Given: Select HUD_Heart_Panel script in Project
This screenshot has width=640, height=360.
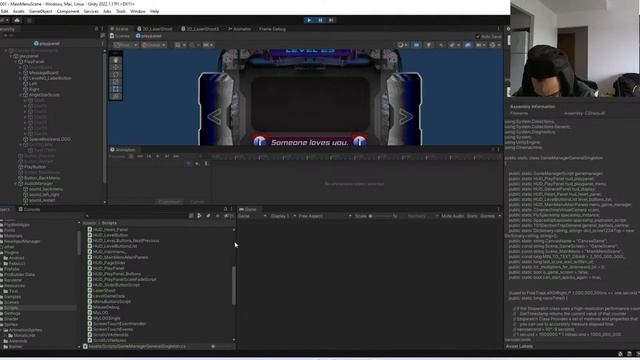Looking at the screenshot, I should 110,230.
